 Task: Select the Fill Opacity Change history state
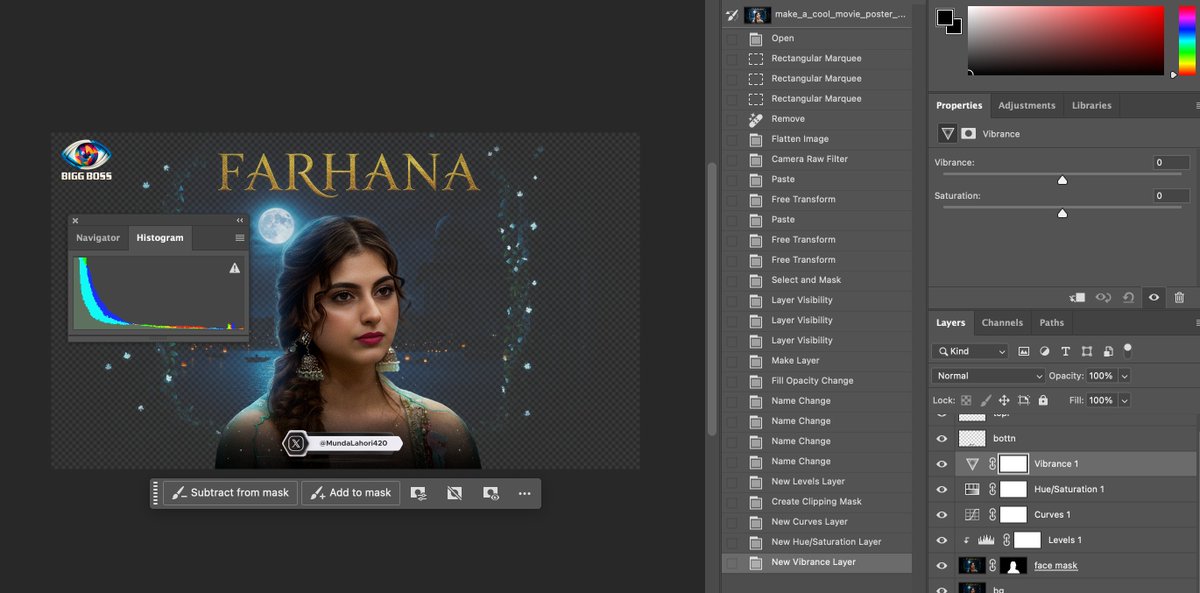pos(816,381)
